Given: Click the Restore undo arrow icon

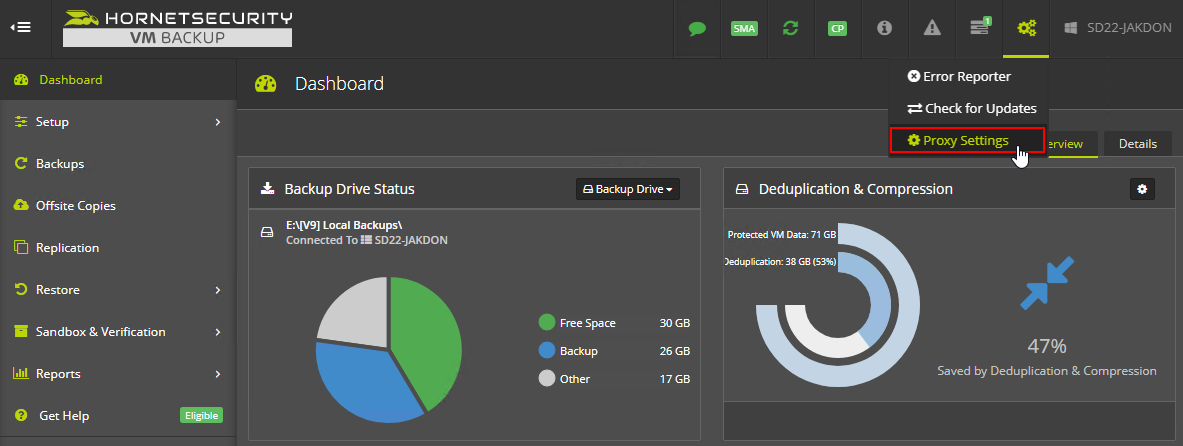Looking at the screenshot, I should click(21, 290).
